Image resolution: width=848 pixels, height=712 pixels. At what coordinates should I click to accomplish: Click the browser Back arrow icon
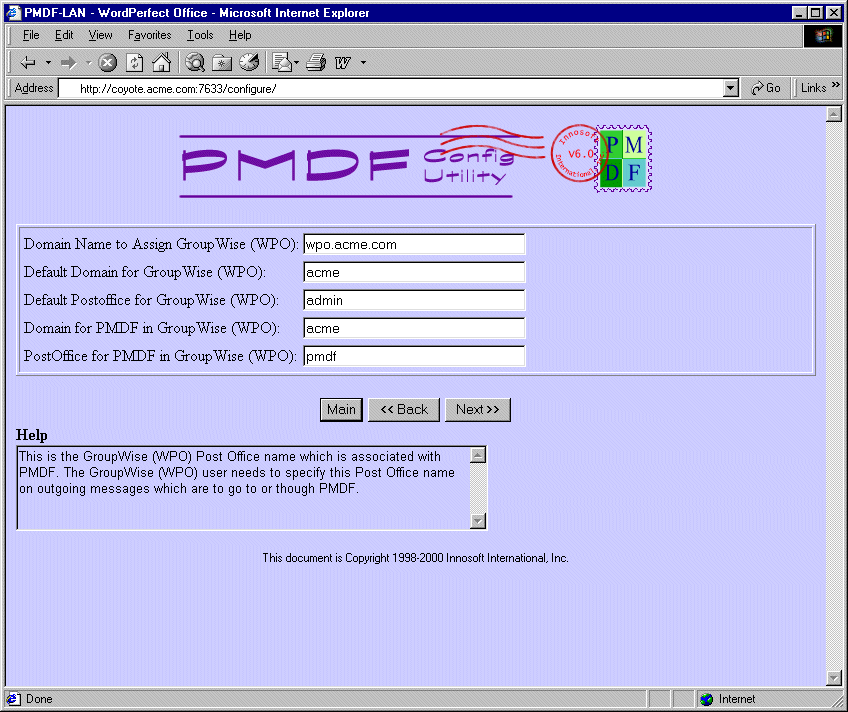click(27, 62)
